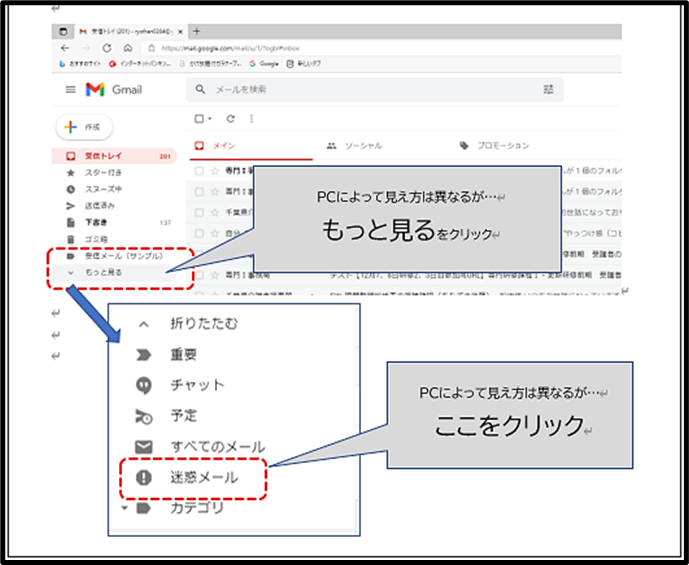Open the Gmail main menu hamburger icon
This screenshot has width=689, height=565.
pyautogui.click(x=70, y=90)
